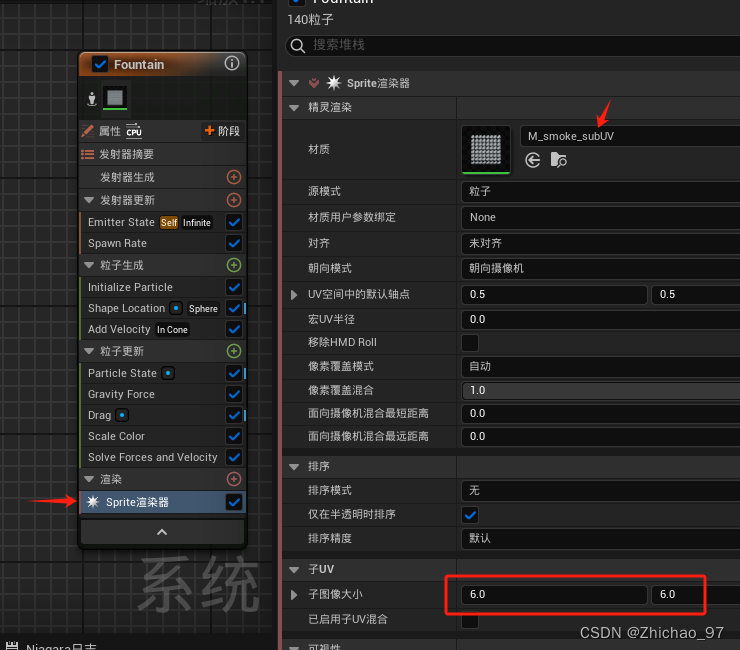Click the Shape Location blue dot icon
The height and width of the screenshot is (650, 740).
[x=176, y=308]
